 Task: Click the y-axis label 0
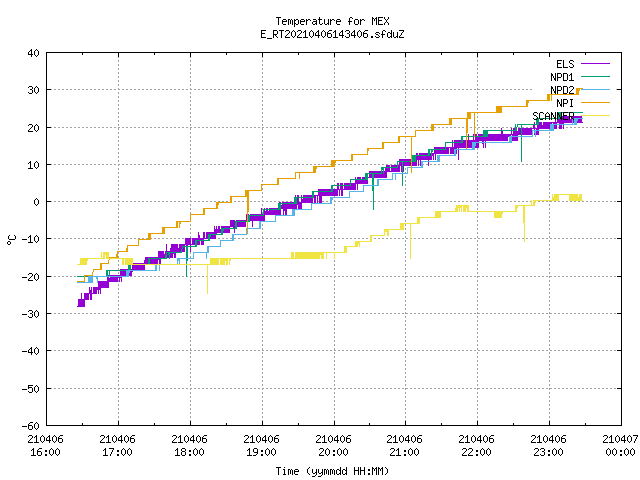37,202
